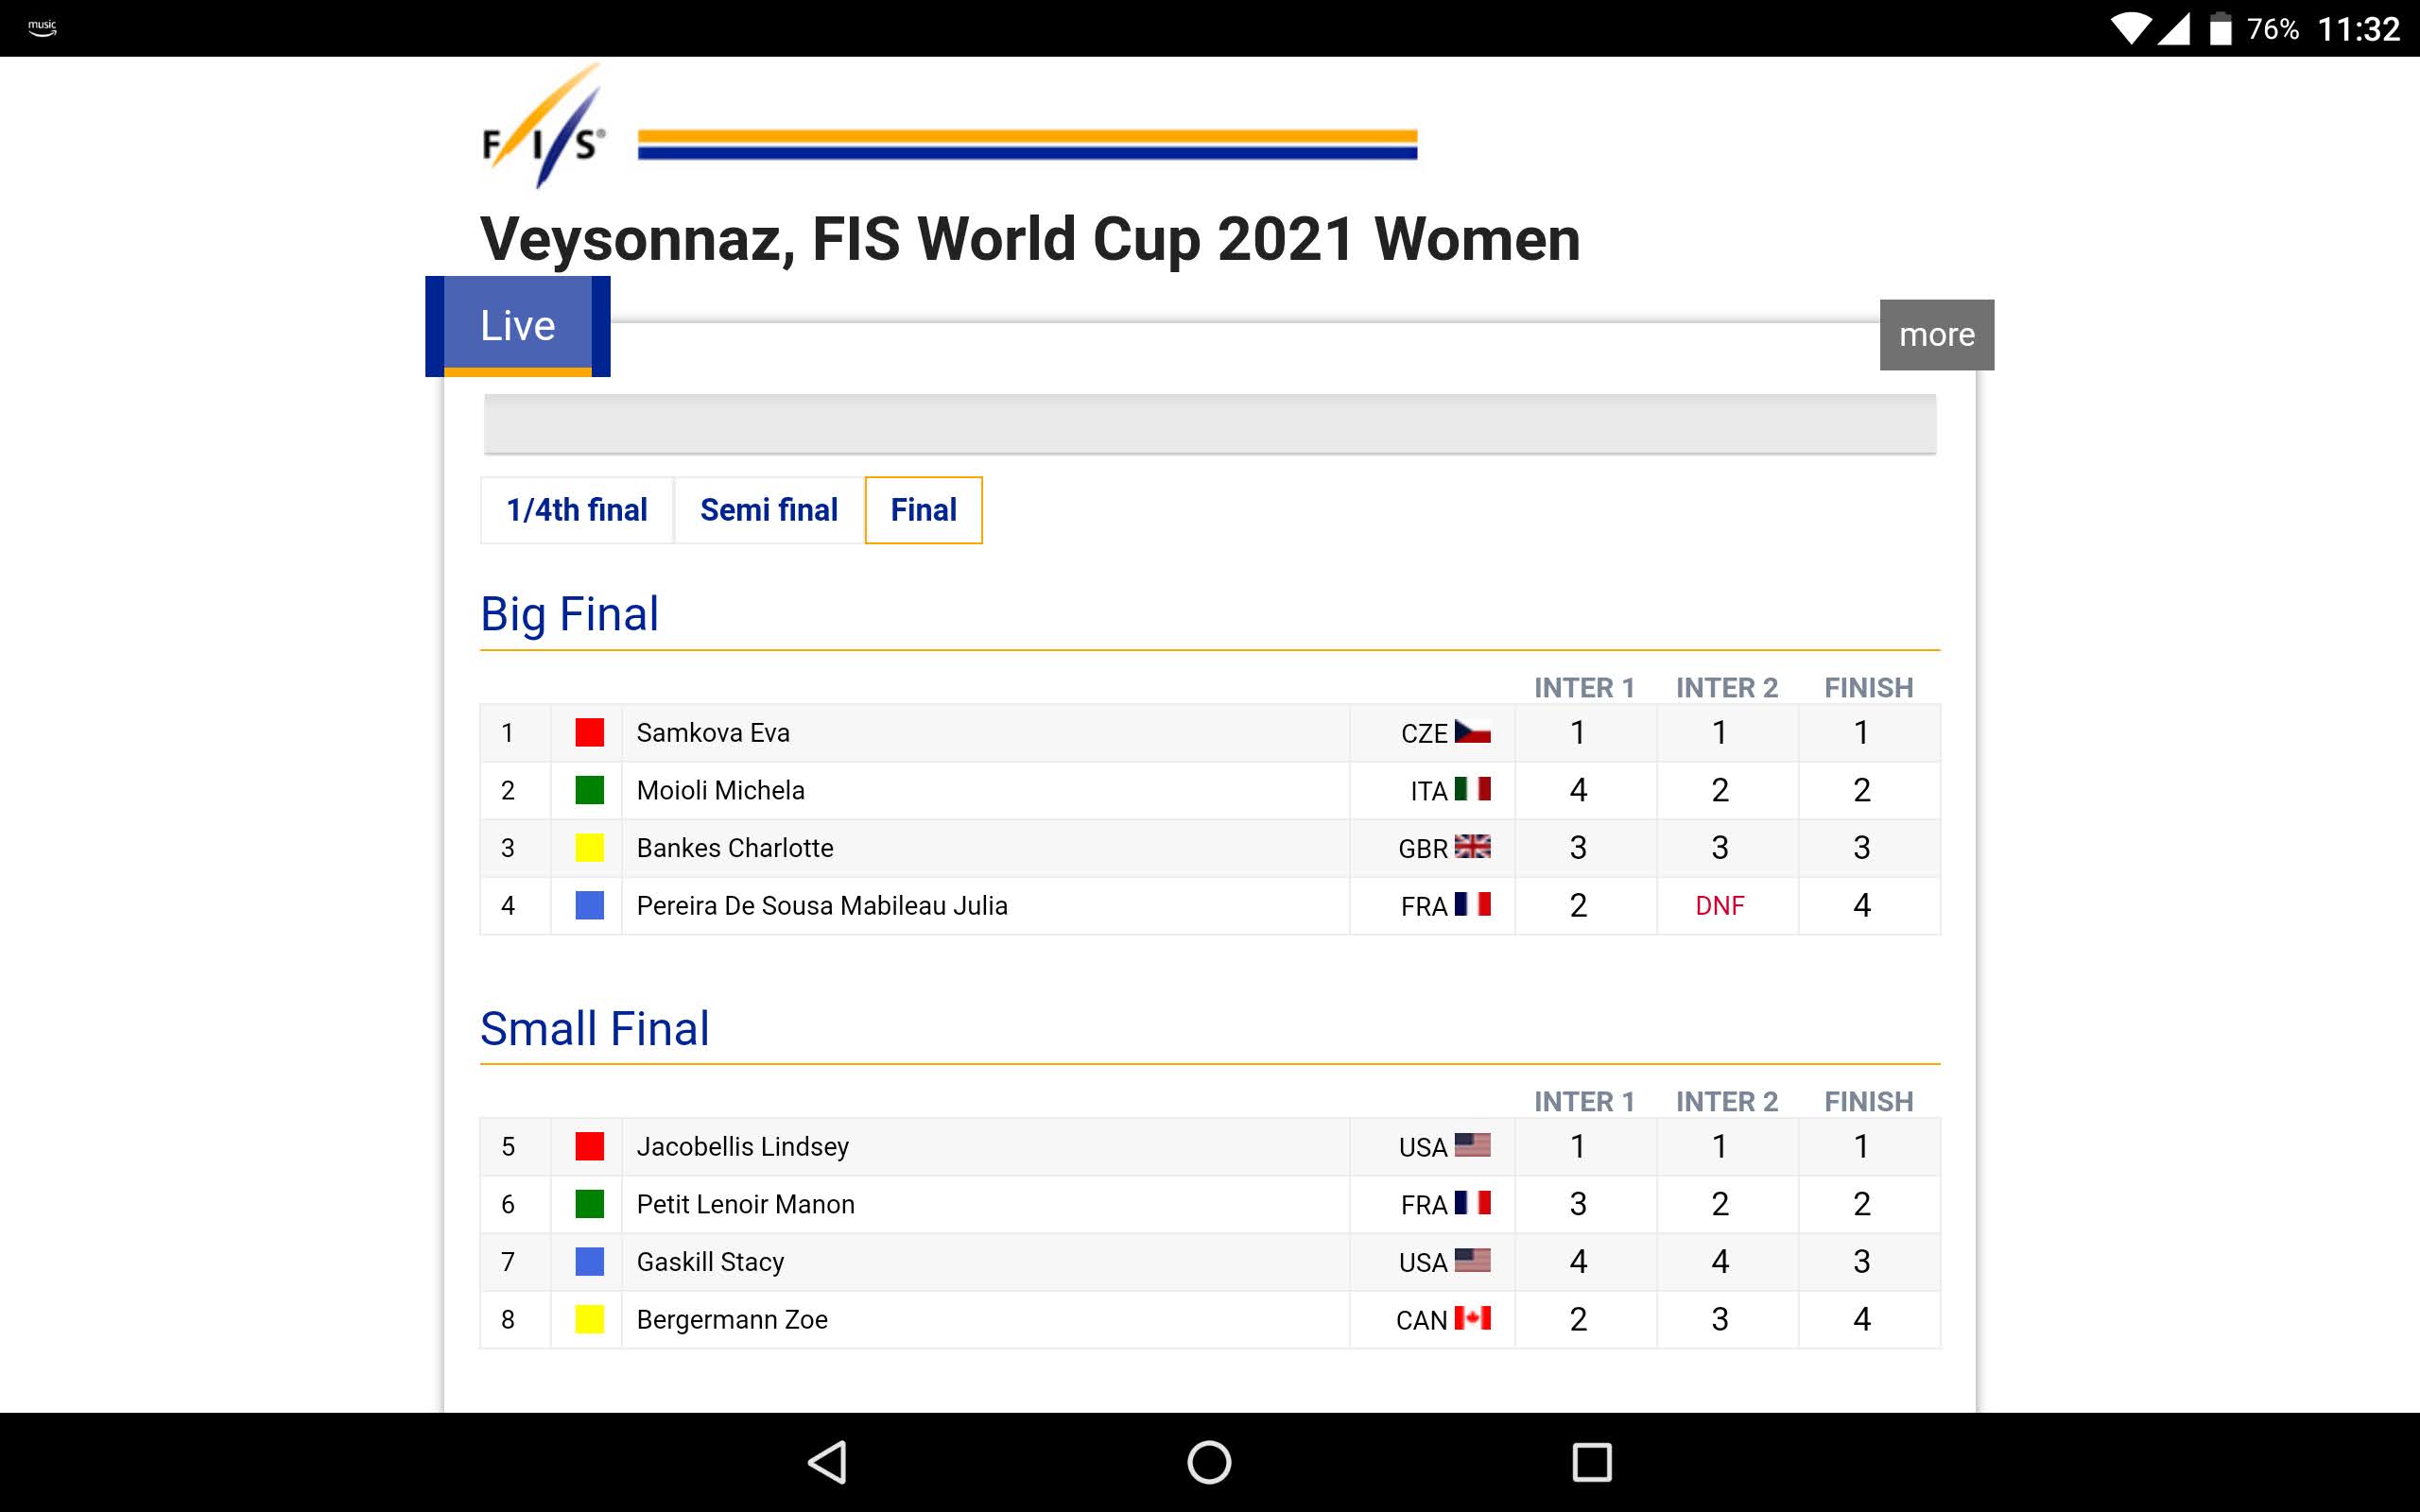Viewport: 2420px width, 1512px height.
Task: Open the recent apps square button
Action: coord(1591,1462)
